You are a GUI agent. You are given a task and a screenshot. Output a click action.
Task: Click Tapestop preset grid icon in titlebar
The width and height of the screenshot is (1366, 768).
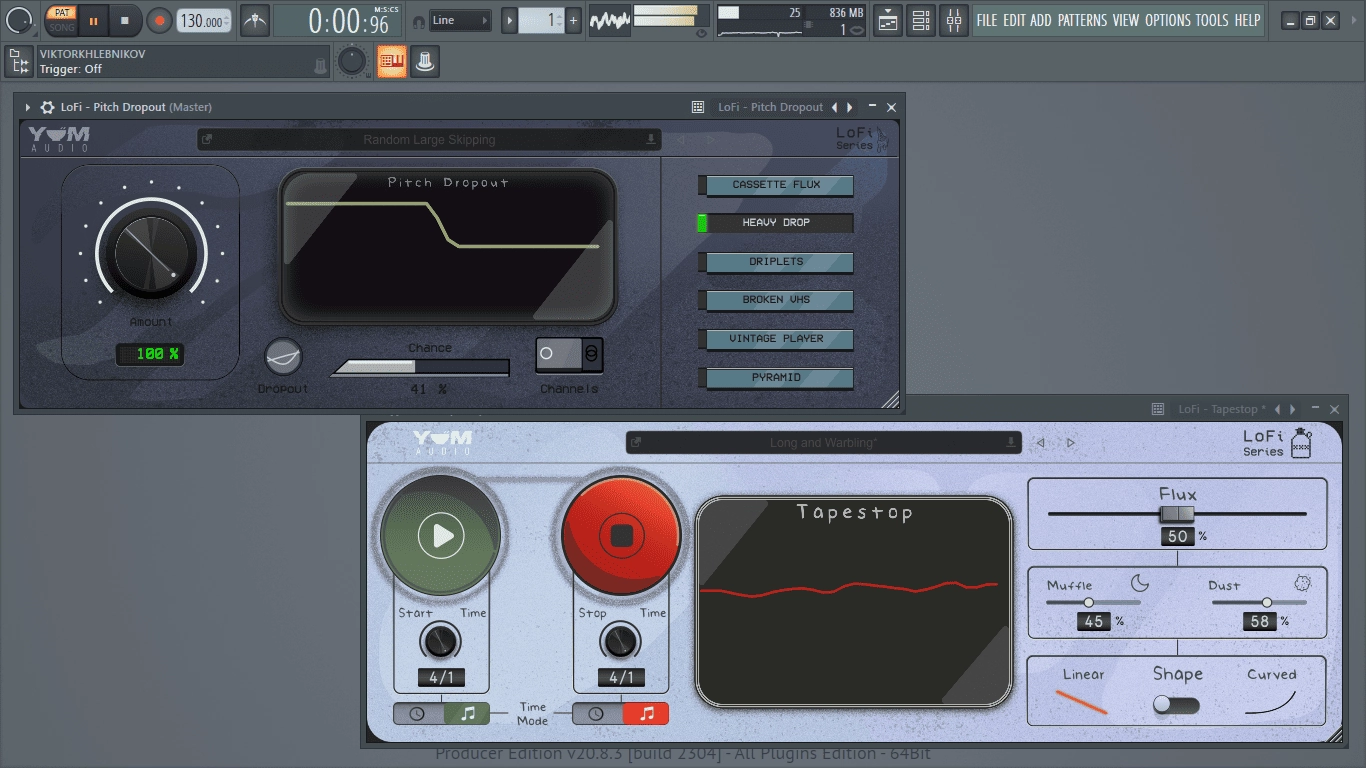click(1158, 409)
